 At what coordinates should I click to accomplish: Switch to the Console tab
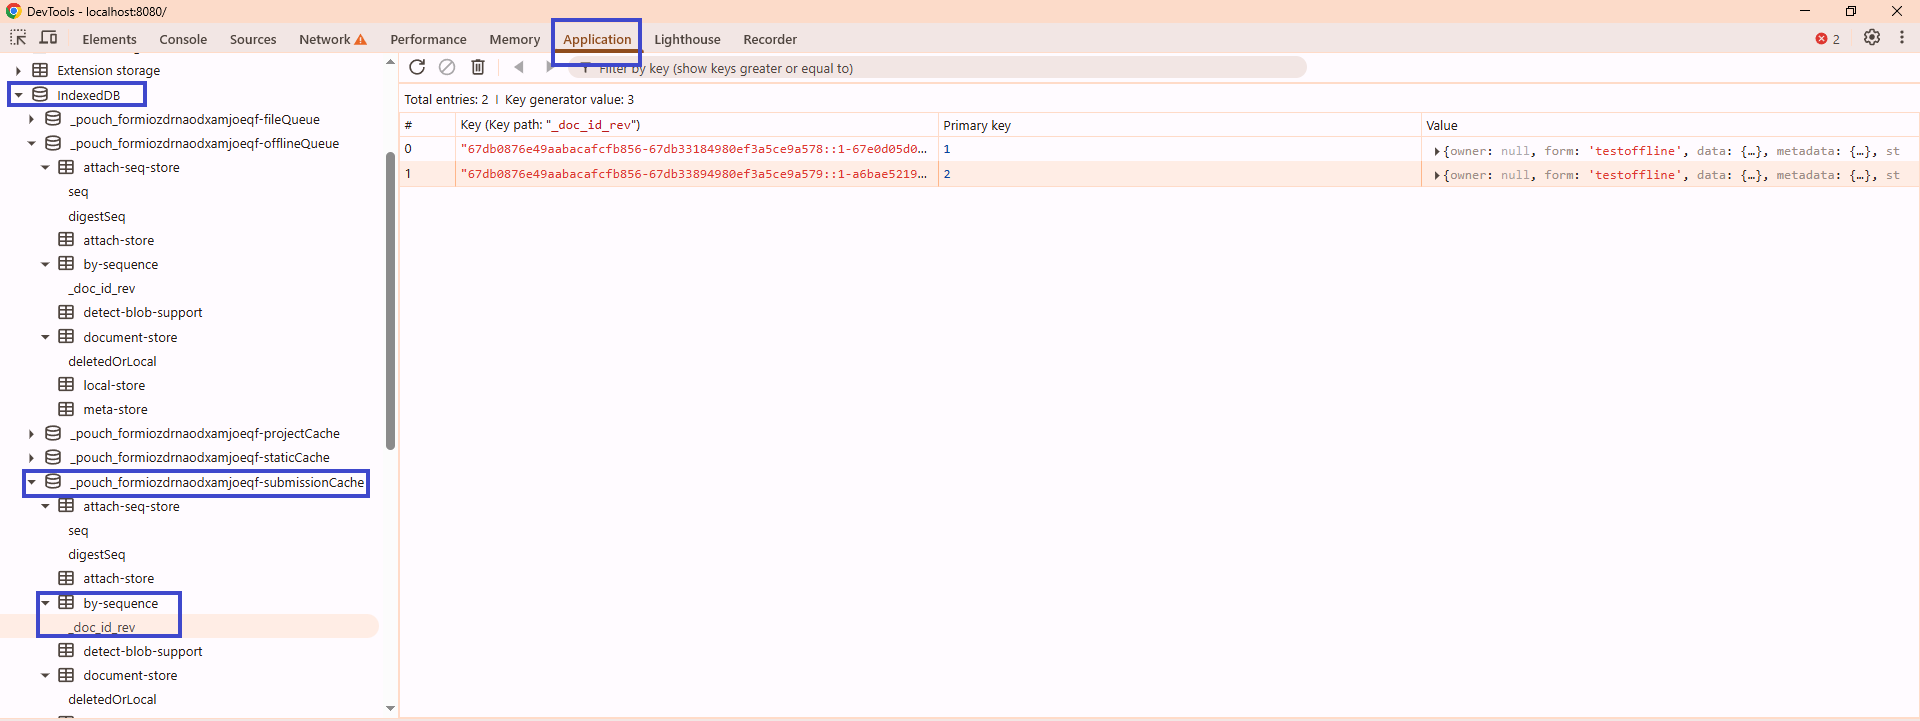(x=183, y=40)
